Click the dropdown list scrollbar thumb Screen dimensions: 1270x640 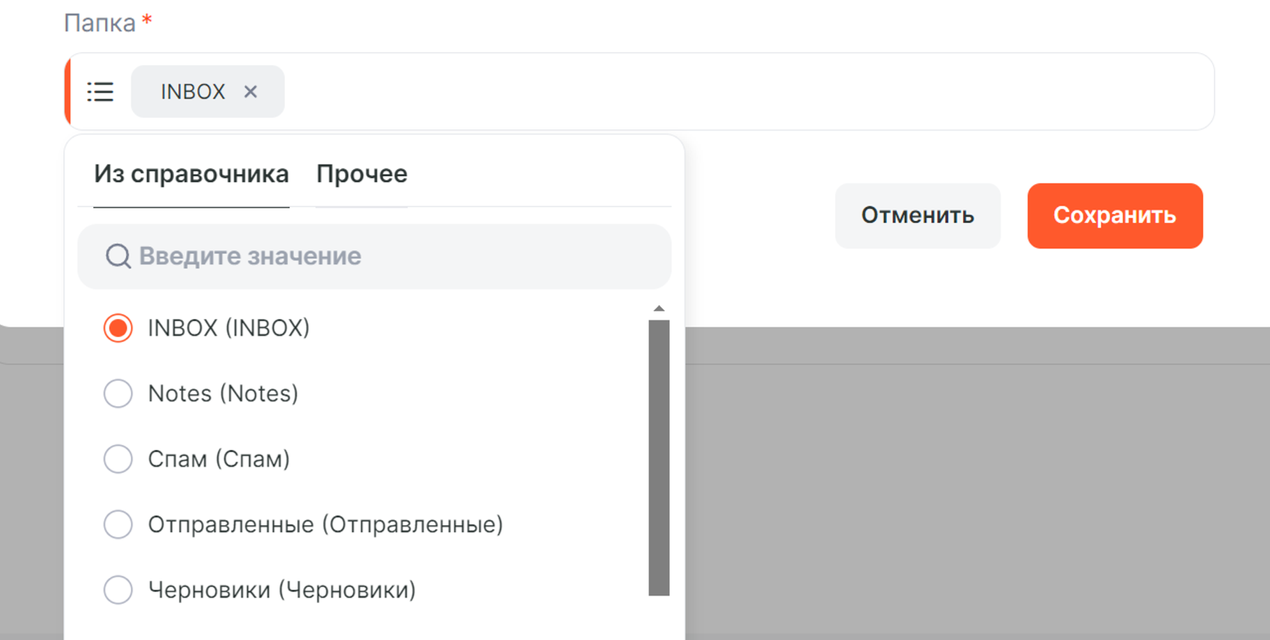point(658,455)
